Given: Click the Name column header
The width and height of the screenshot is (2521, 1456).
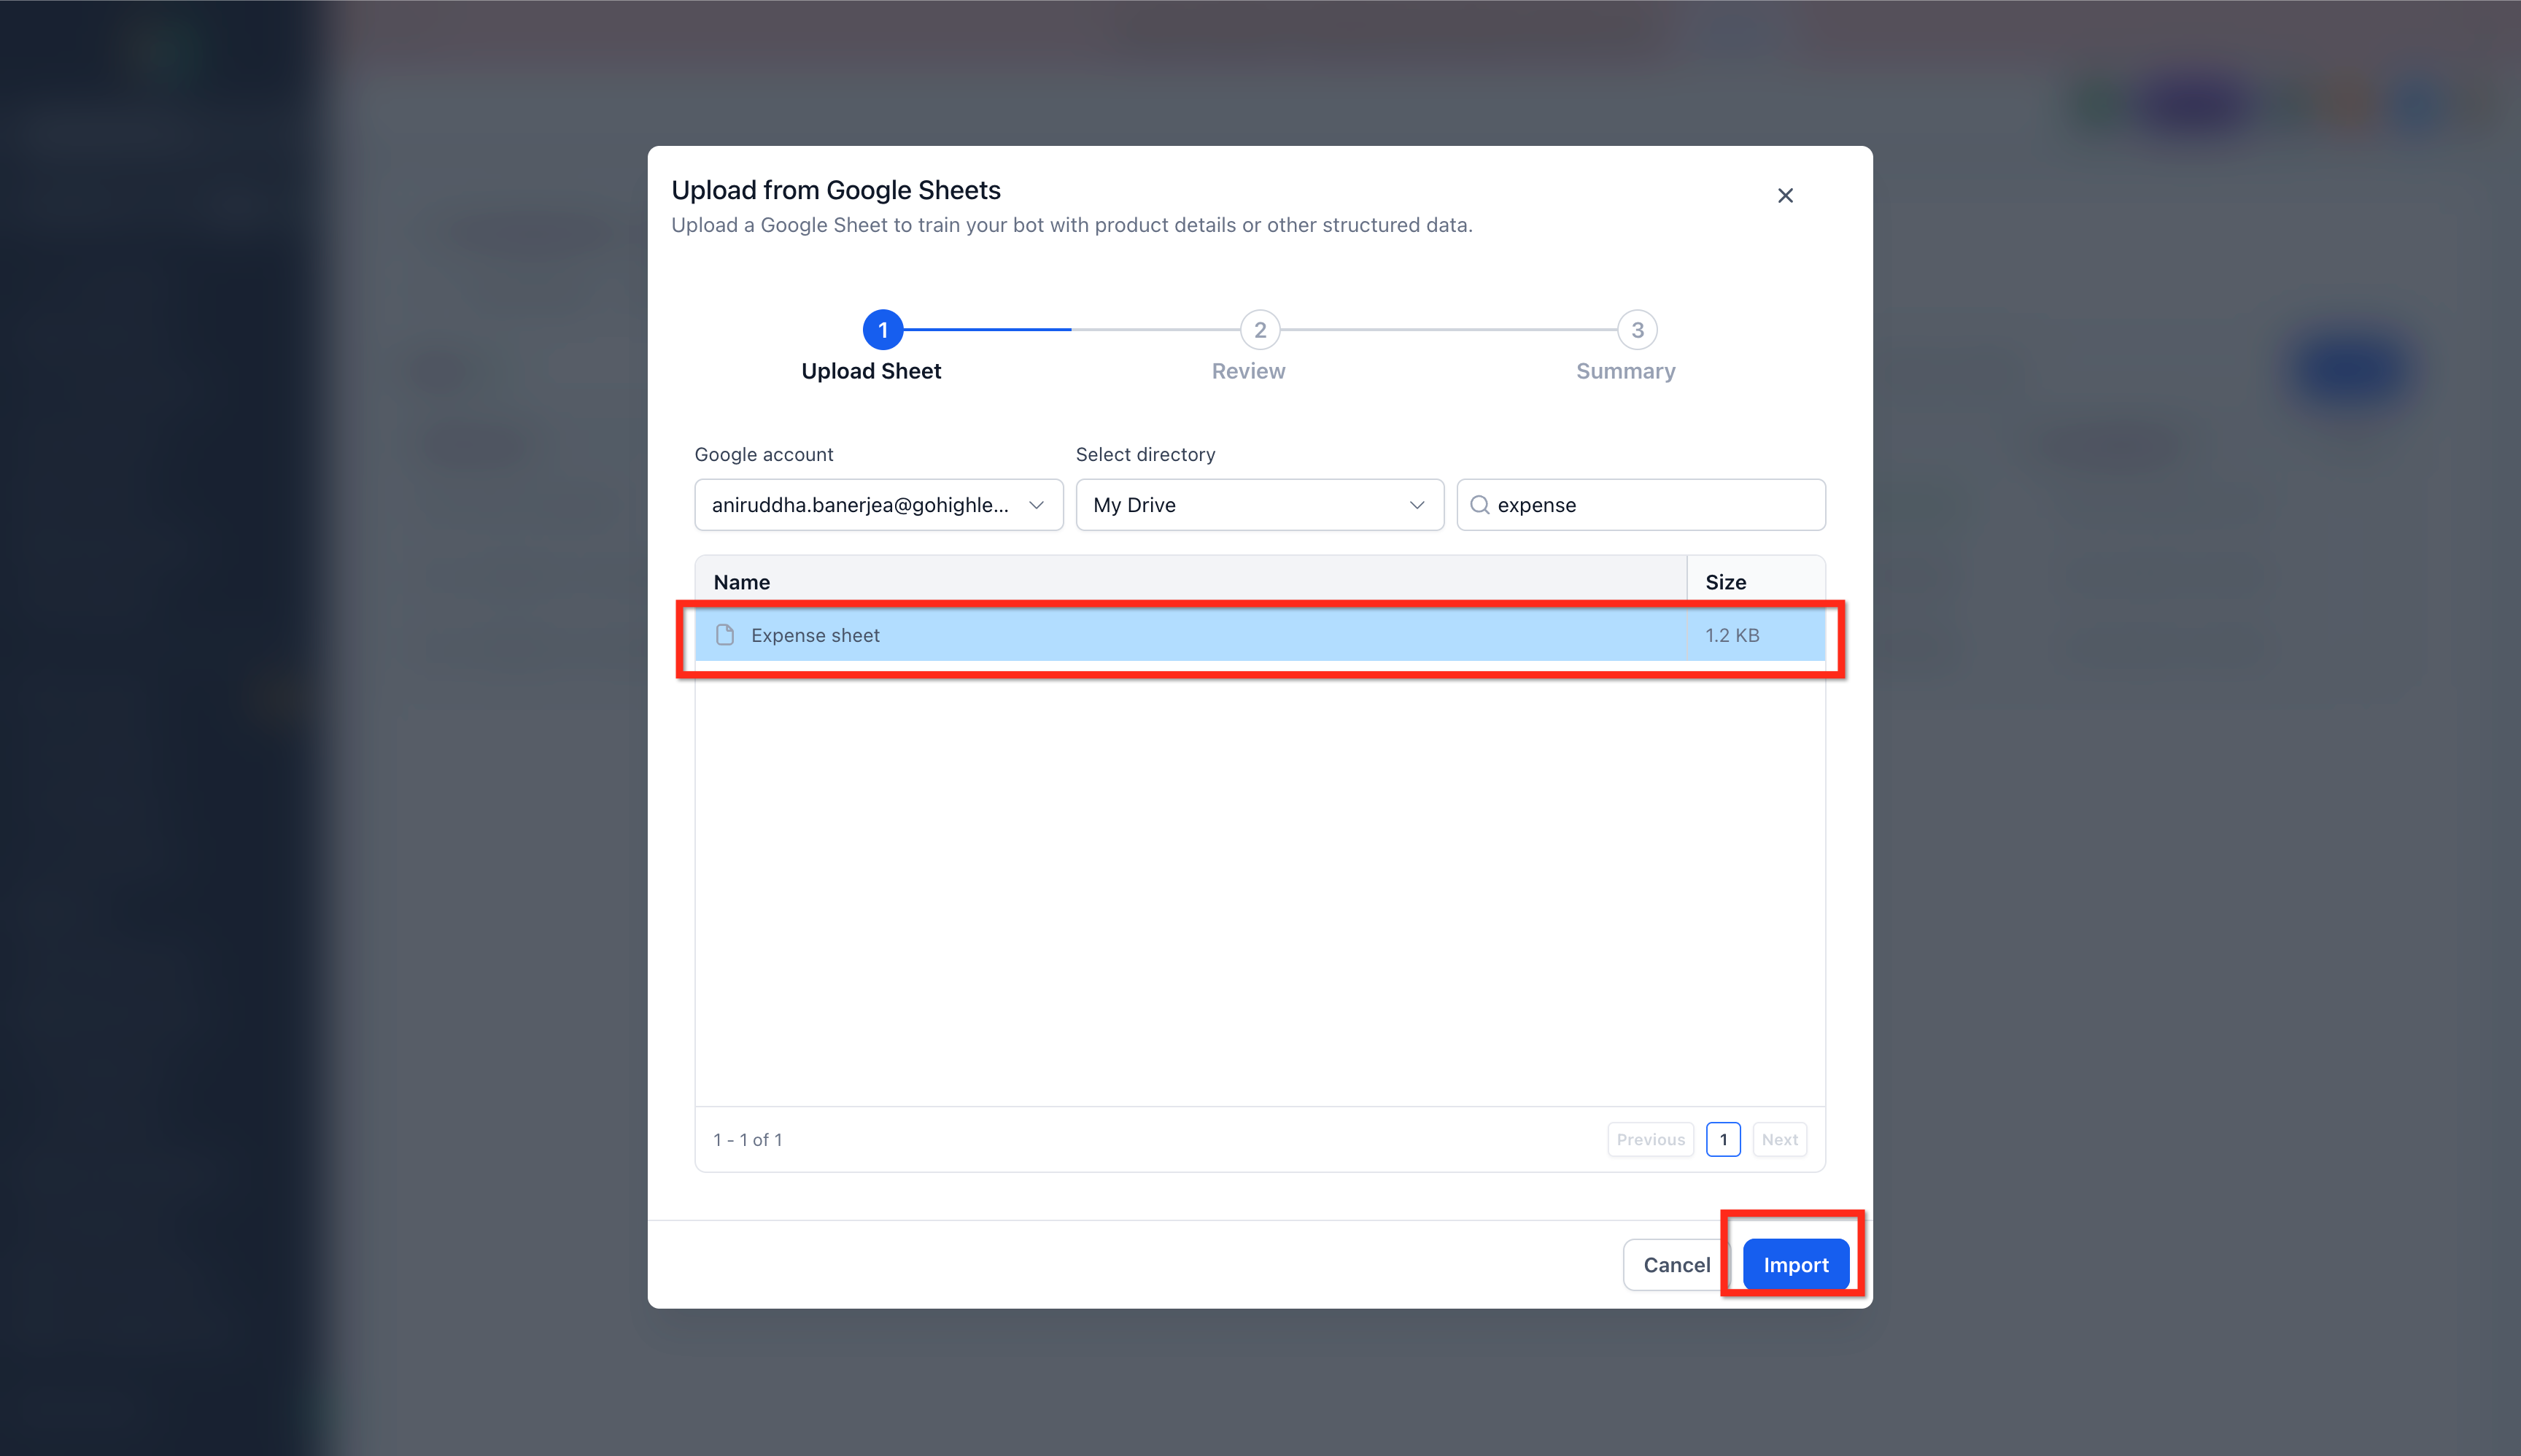Looking at the screenshot, I should (x=742, y=582).
